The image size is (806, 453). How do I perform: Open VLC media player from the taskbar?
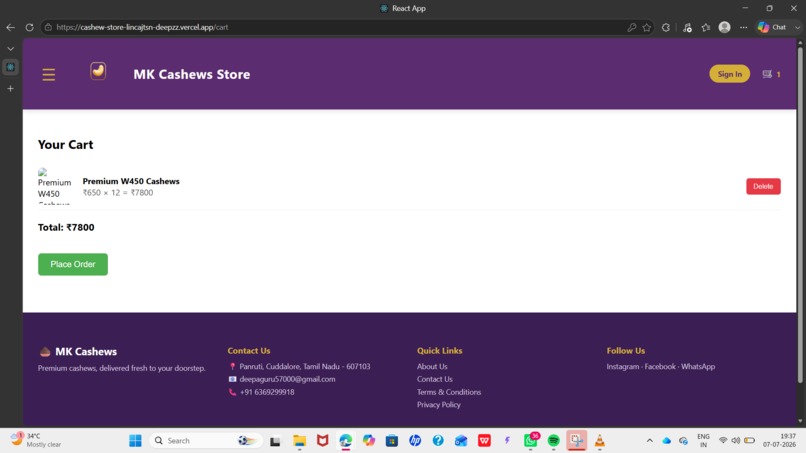[599, 441]
